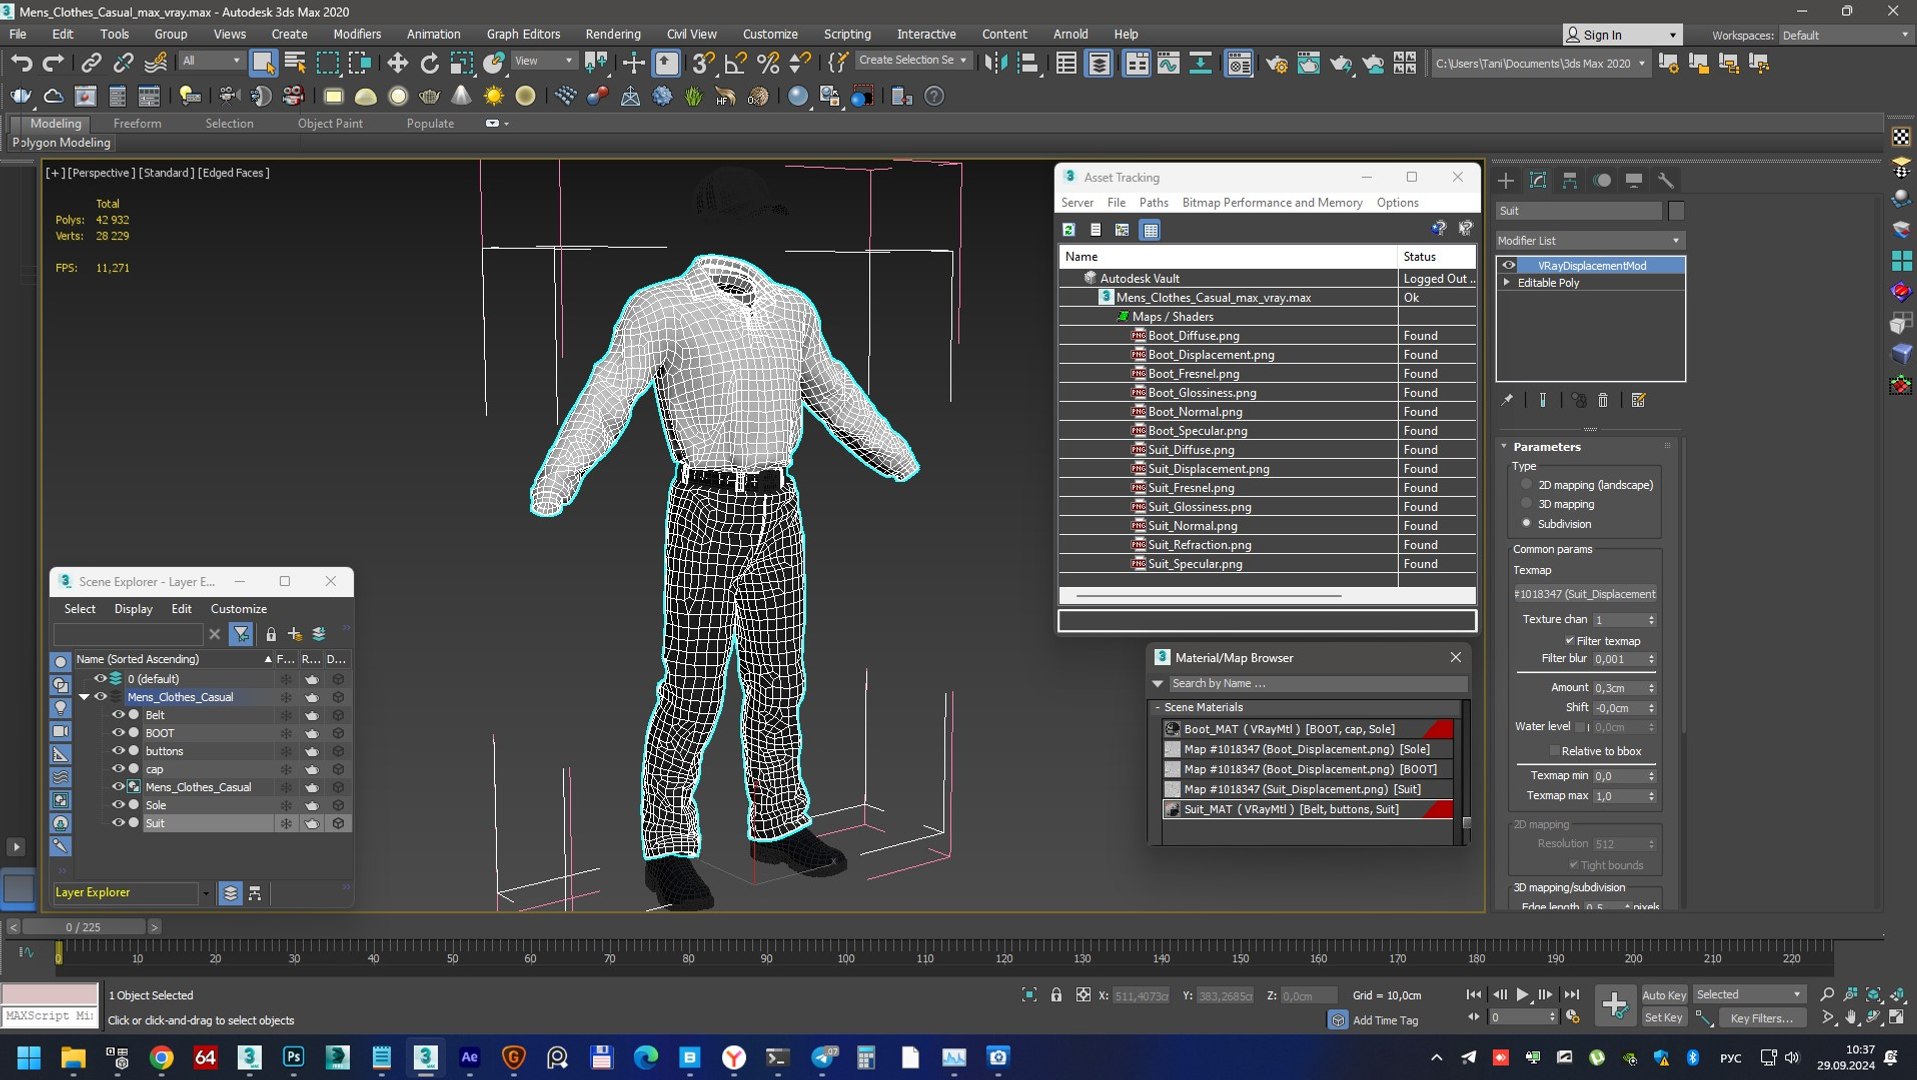Hide the Belt object in Scene Explorer
1917x1080 pixels.
coord(118,715)
